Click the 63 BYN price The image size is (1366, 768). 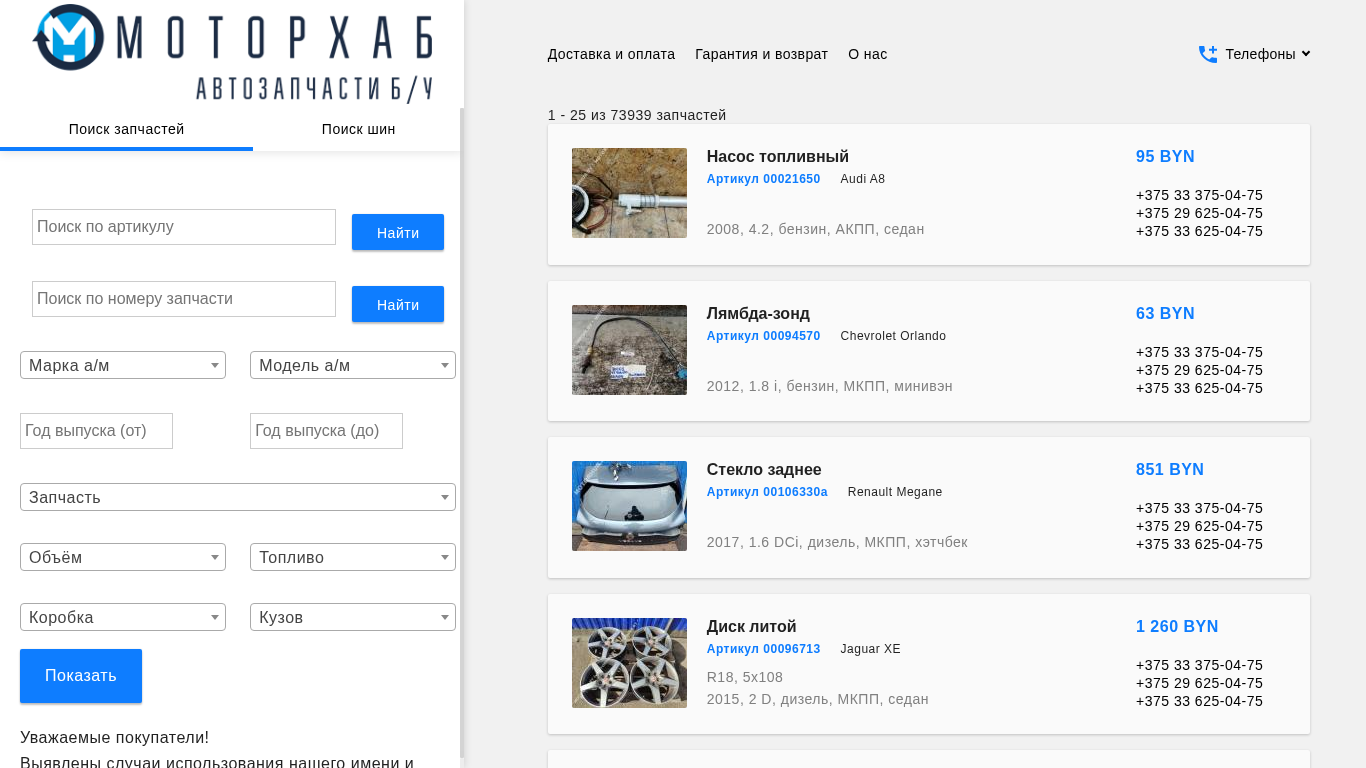pos(1165,313)
